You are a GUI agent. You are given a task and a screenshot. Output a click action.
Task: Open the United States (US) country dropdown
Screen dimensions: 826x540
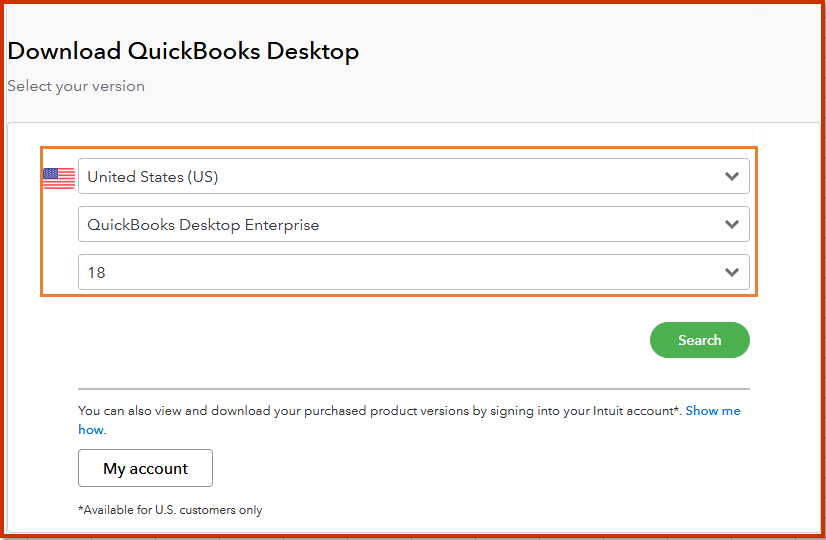tap(400, 177)
